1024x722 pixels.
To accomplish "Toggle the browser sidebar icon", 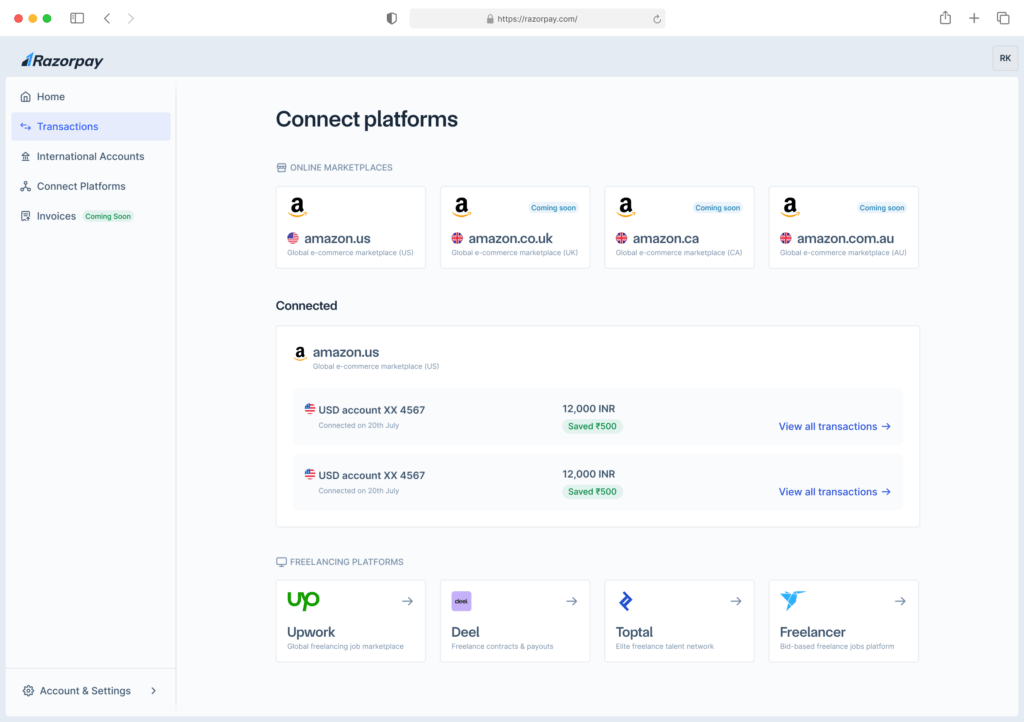I will 77,18.
